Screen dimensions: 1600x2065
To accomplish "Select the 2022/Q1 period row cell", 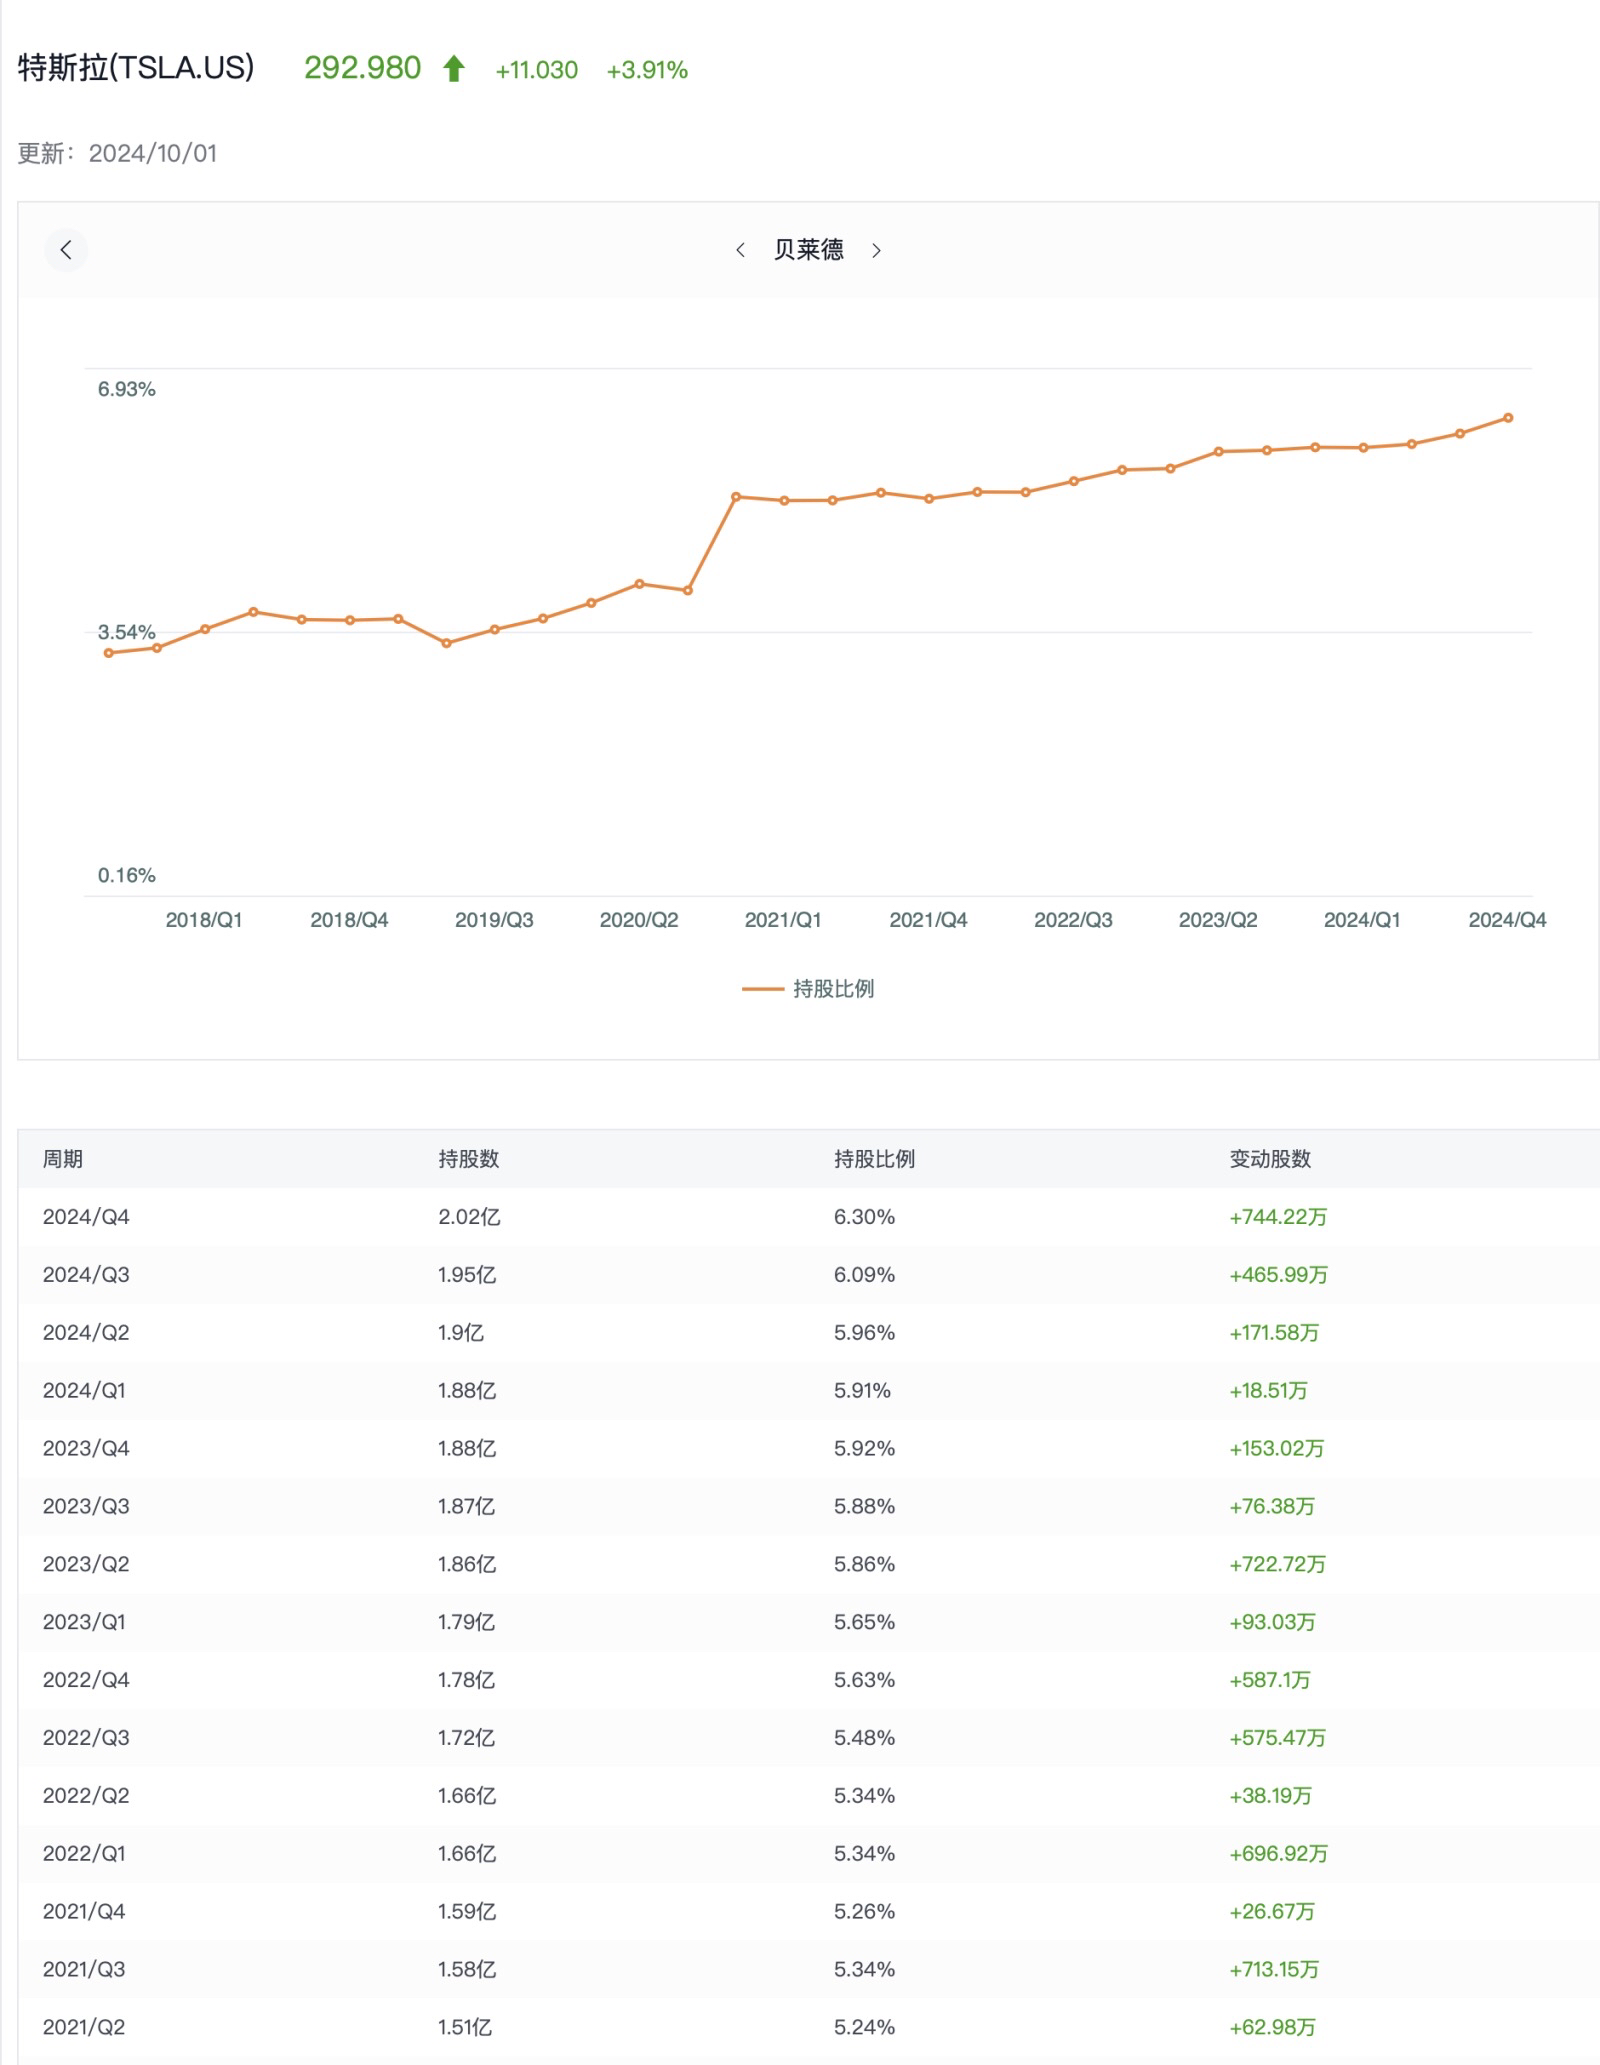I will [x=84, y=1854].
